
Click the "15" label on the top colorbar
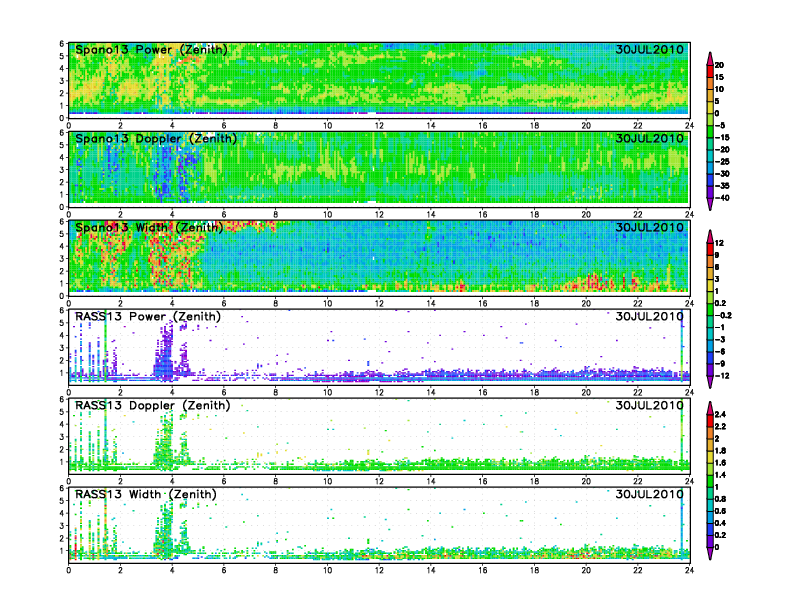719,77
